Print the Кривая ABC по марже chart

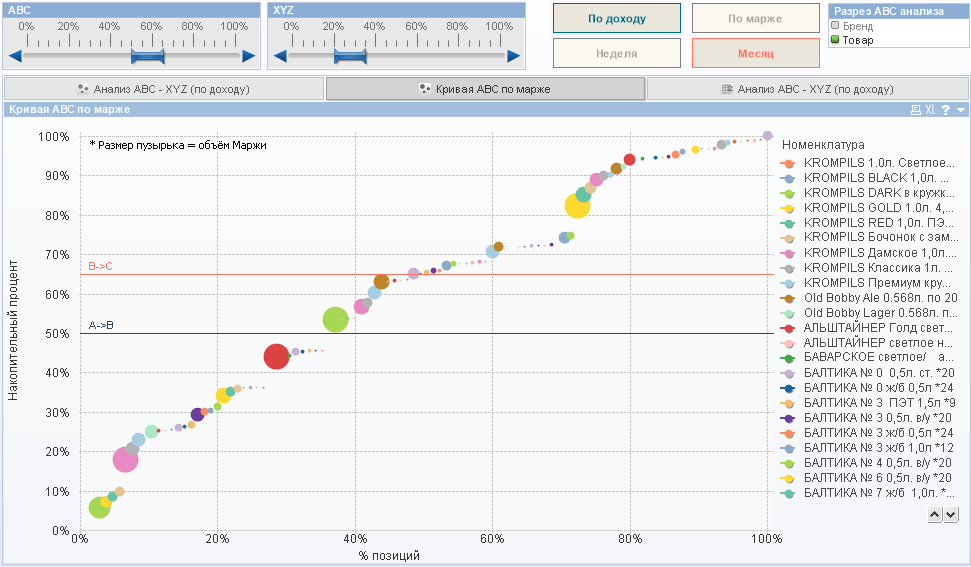(916, 110)
